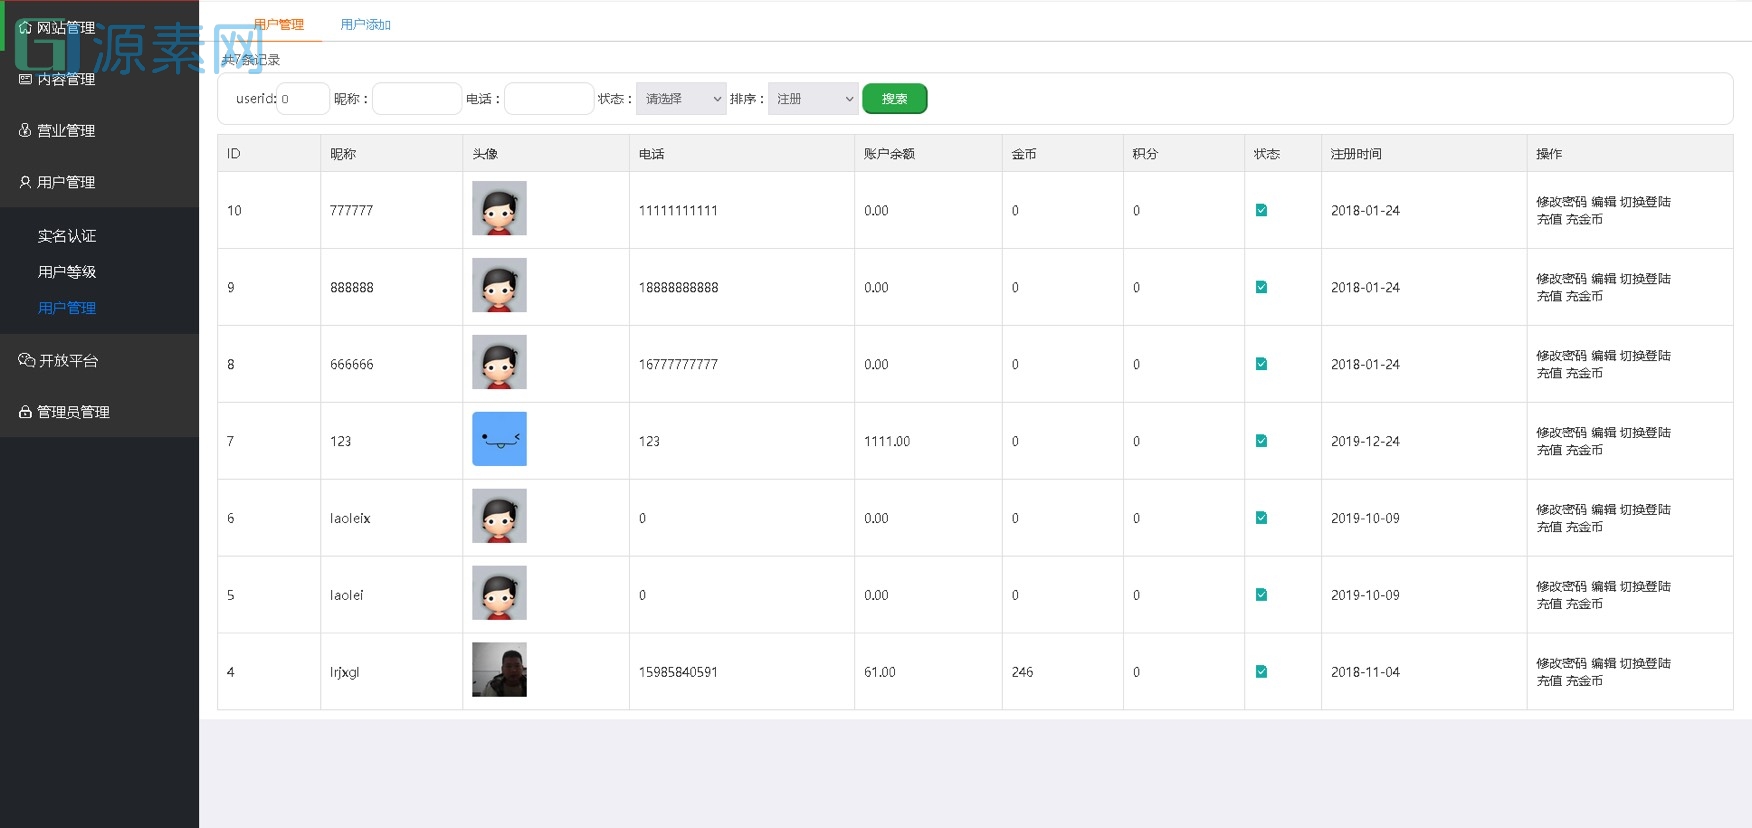
Task: Toggle status checkbox for user lrjxgl
Action: point(1261,672)
